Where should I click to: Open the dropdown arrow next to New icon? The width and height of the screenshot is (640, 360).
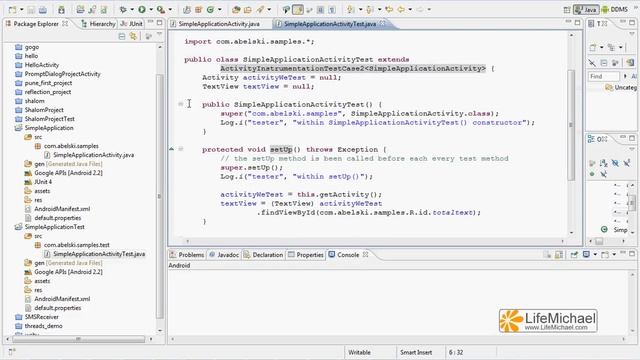pyautogui.click(x=21, y=9)
